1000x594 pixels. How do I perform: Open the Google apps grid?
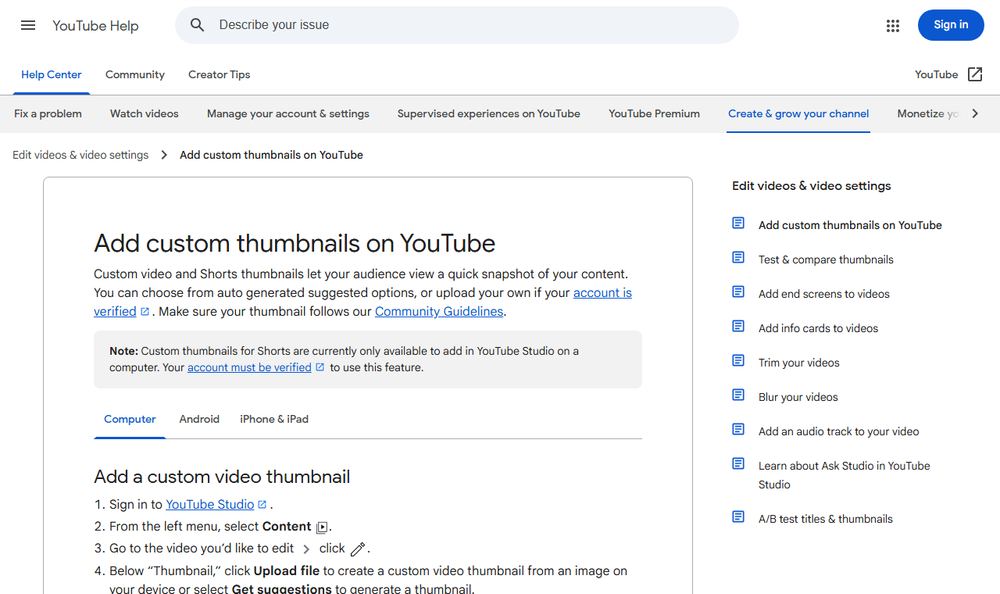coord(893,26)
